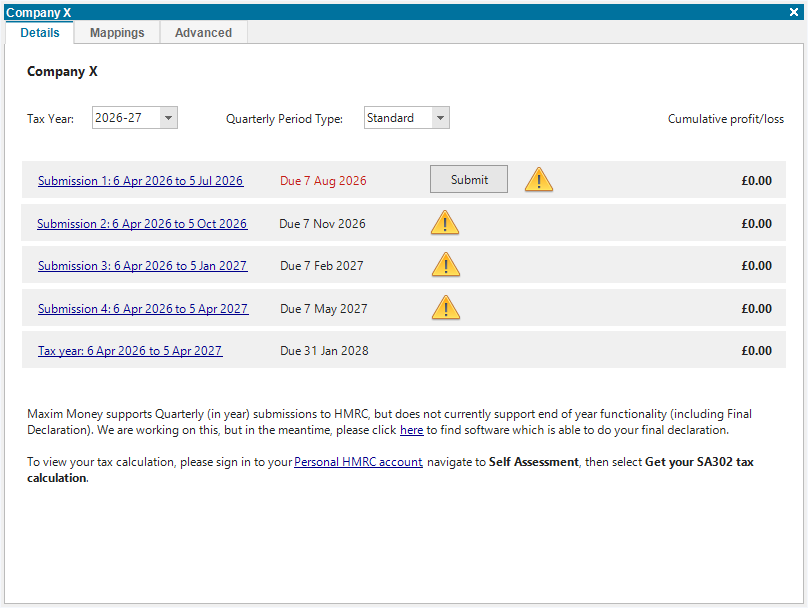The width and height of the screenshot is (808, 608).
Task: Click the £0.00 amount in the Tax year row
Action: pyautogui.click(x=756, y=351)
